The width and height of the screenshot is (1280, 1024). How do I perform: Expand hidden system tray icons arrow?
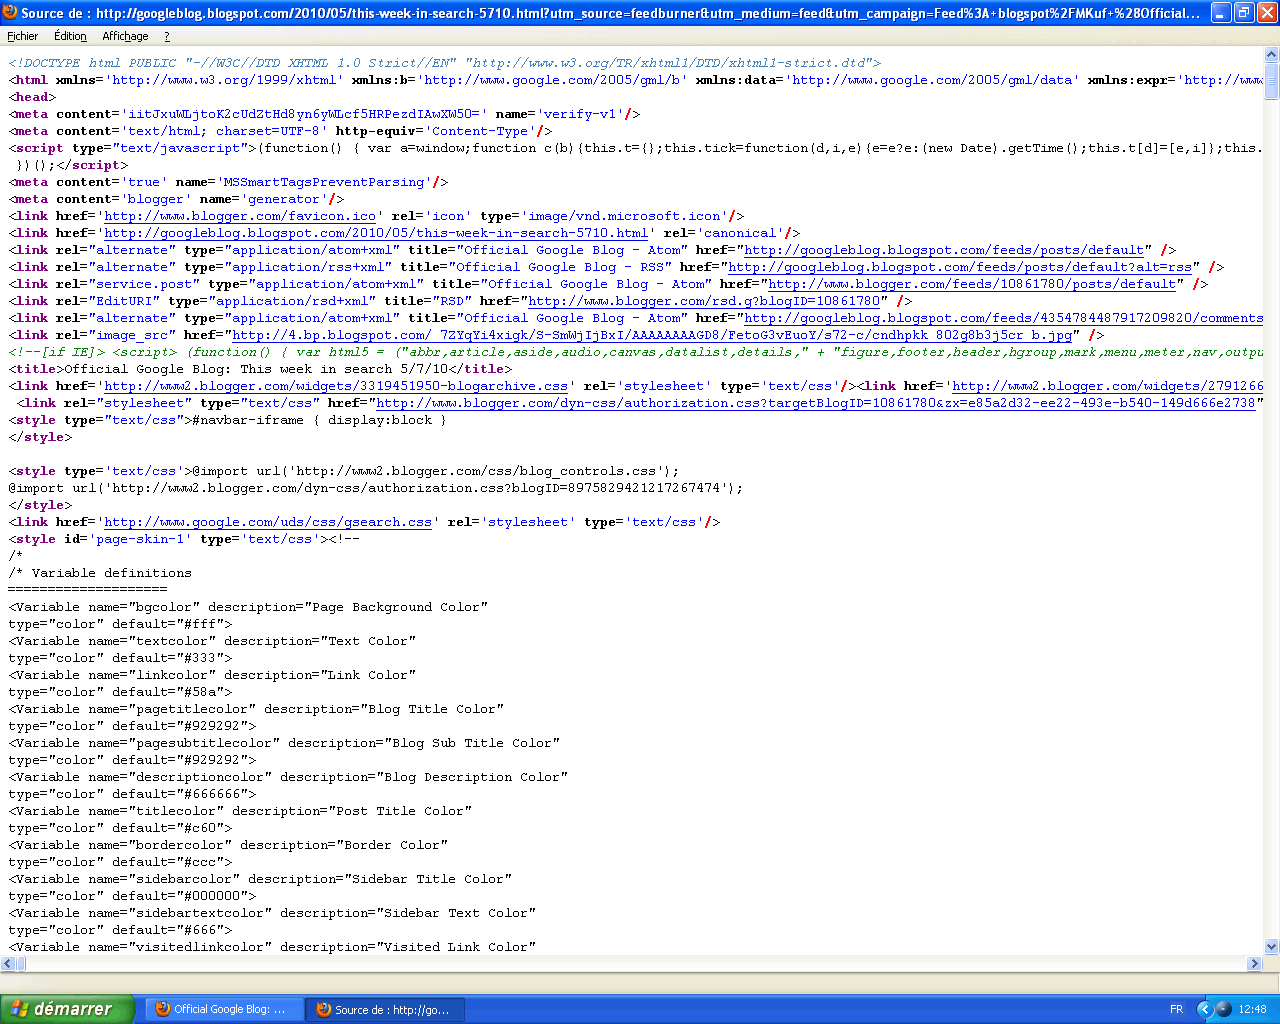point(1204,1009)
